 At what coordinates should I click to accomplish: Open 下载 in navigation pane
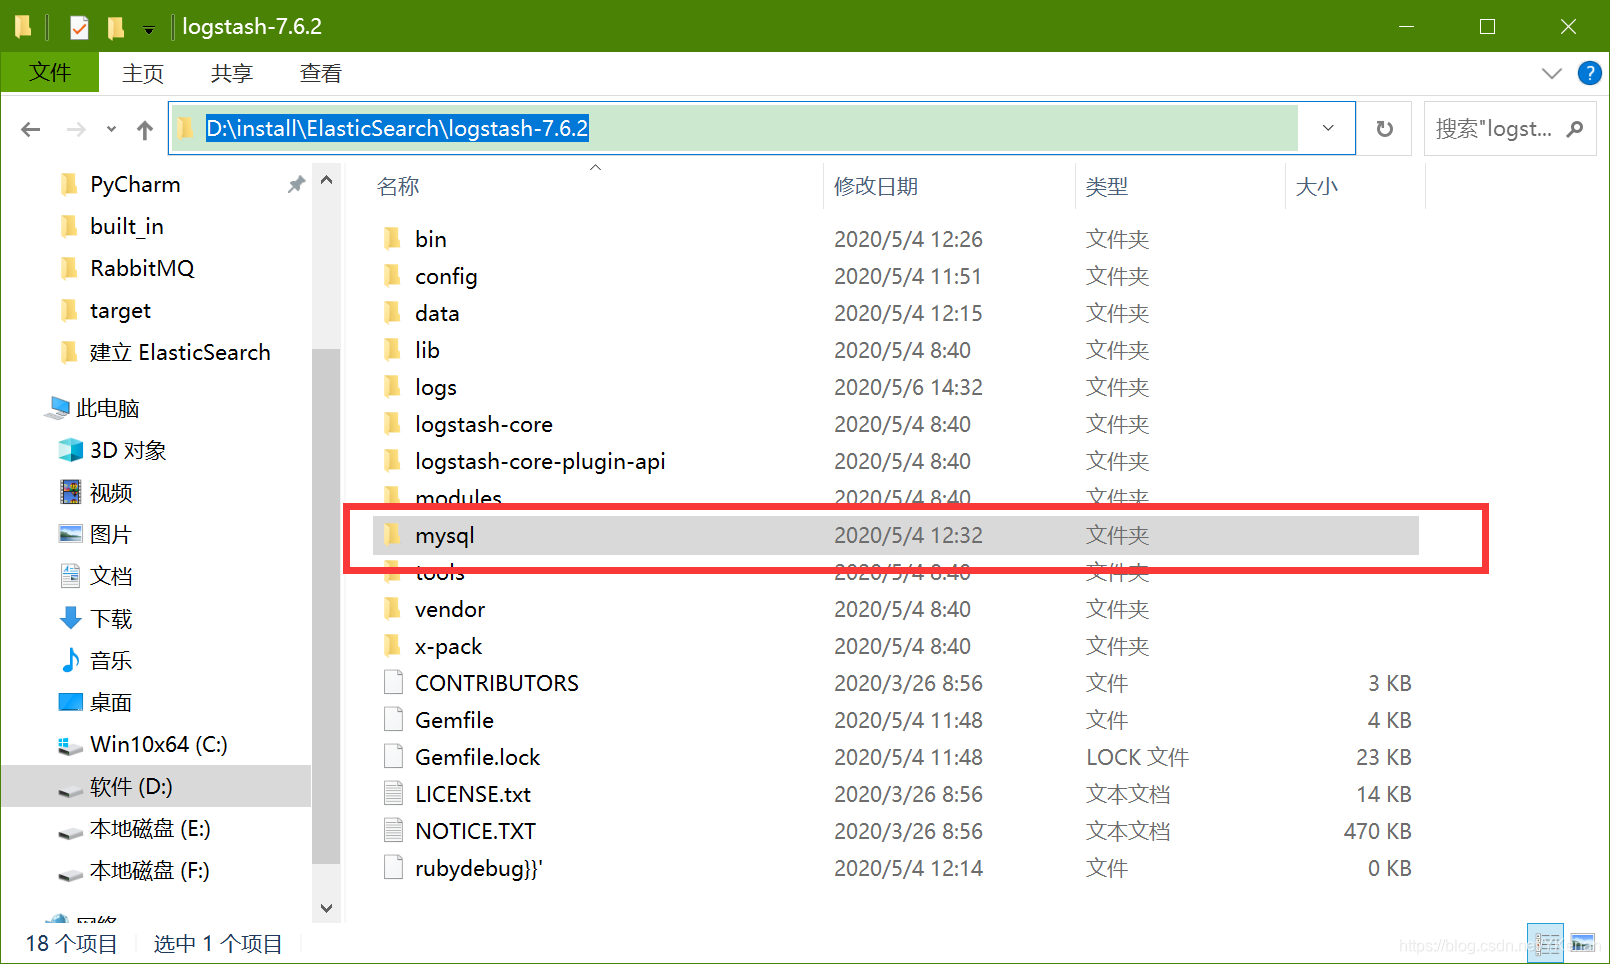click(x=111, y=618)
